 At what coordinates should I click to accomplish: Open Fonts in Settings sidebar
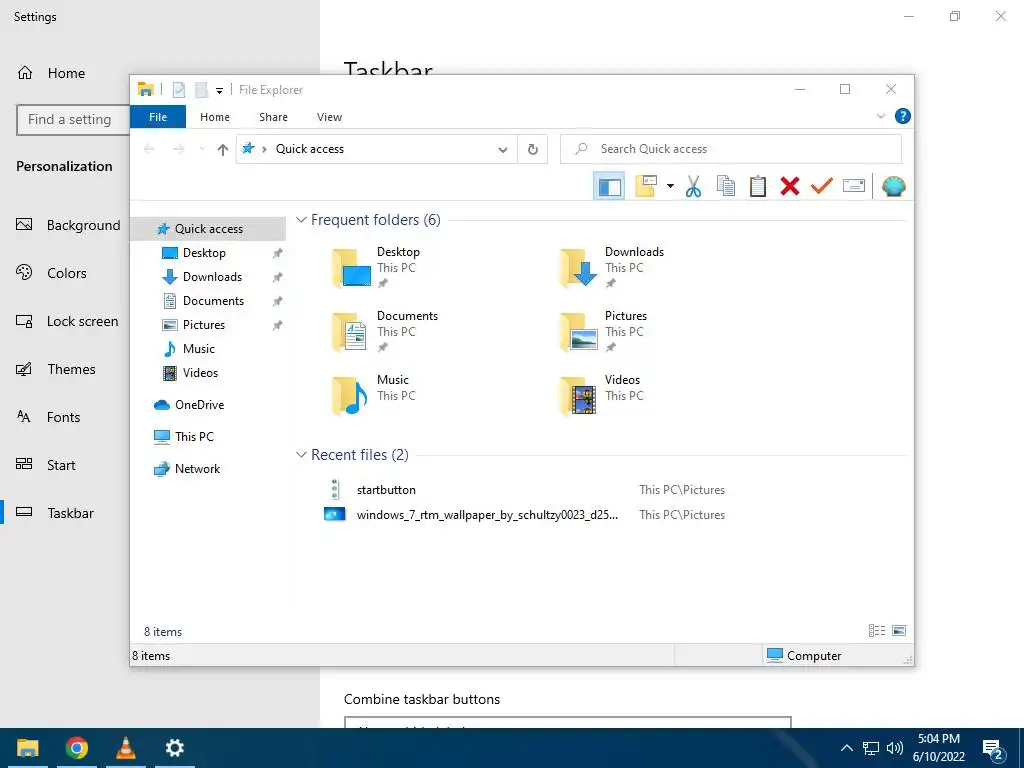point(63,417)
